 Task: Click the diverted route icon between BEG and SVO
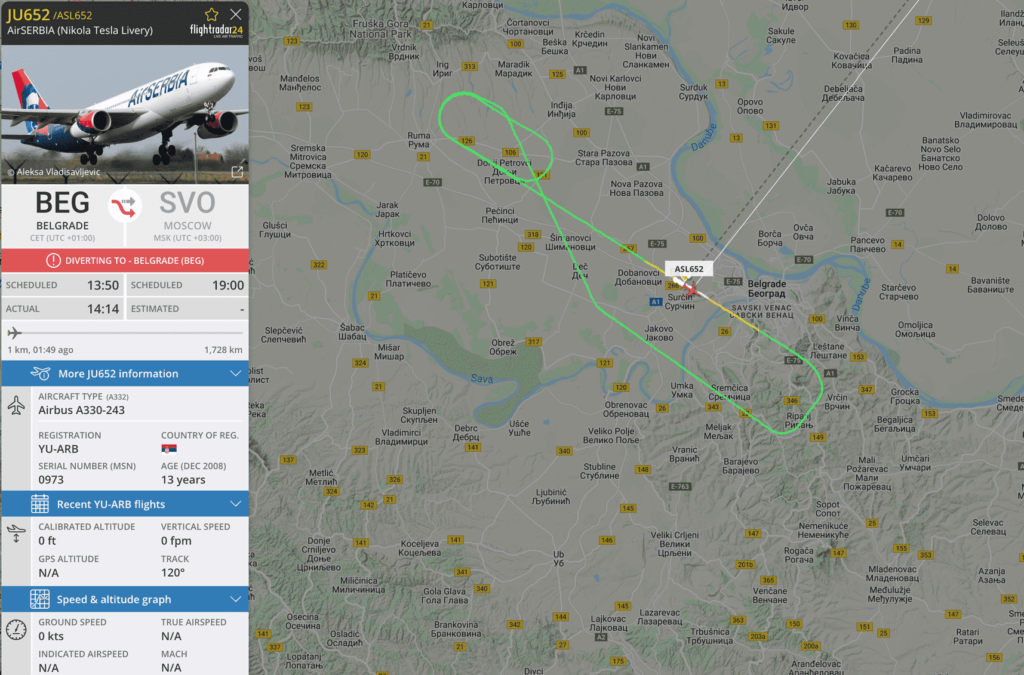coord(124,207)
